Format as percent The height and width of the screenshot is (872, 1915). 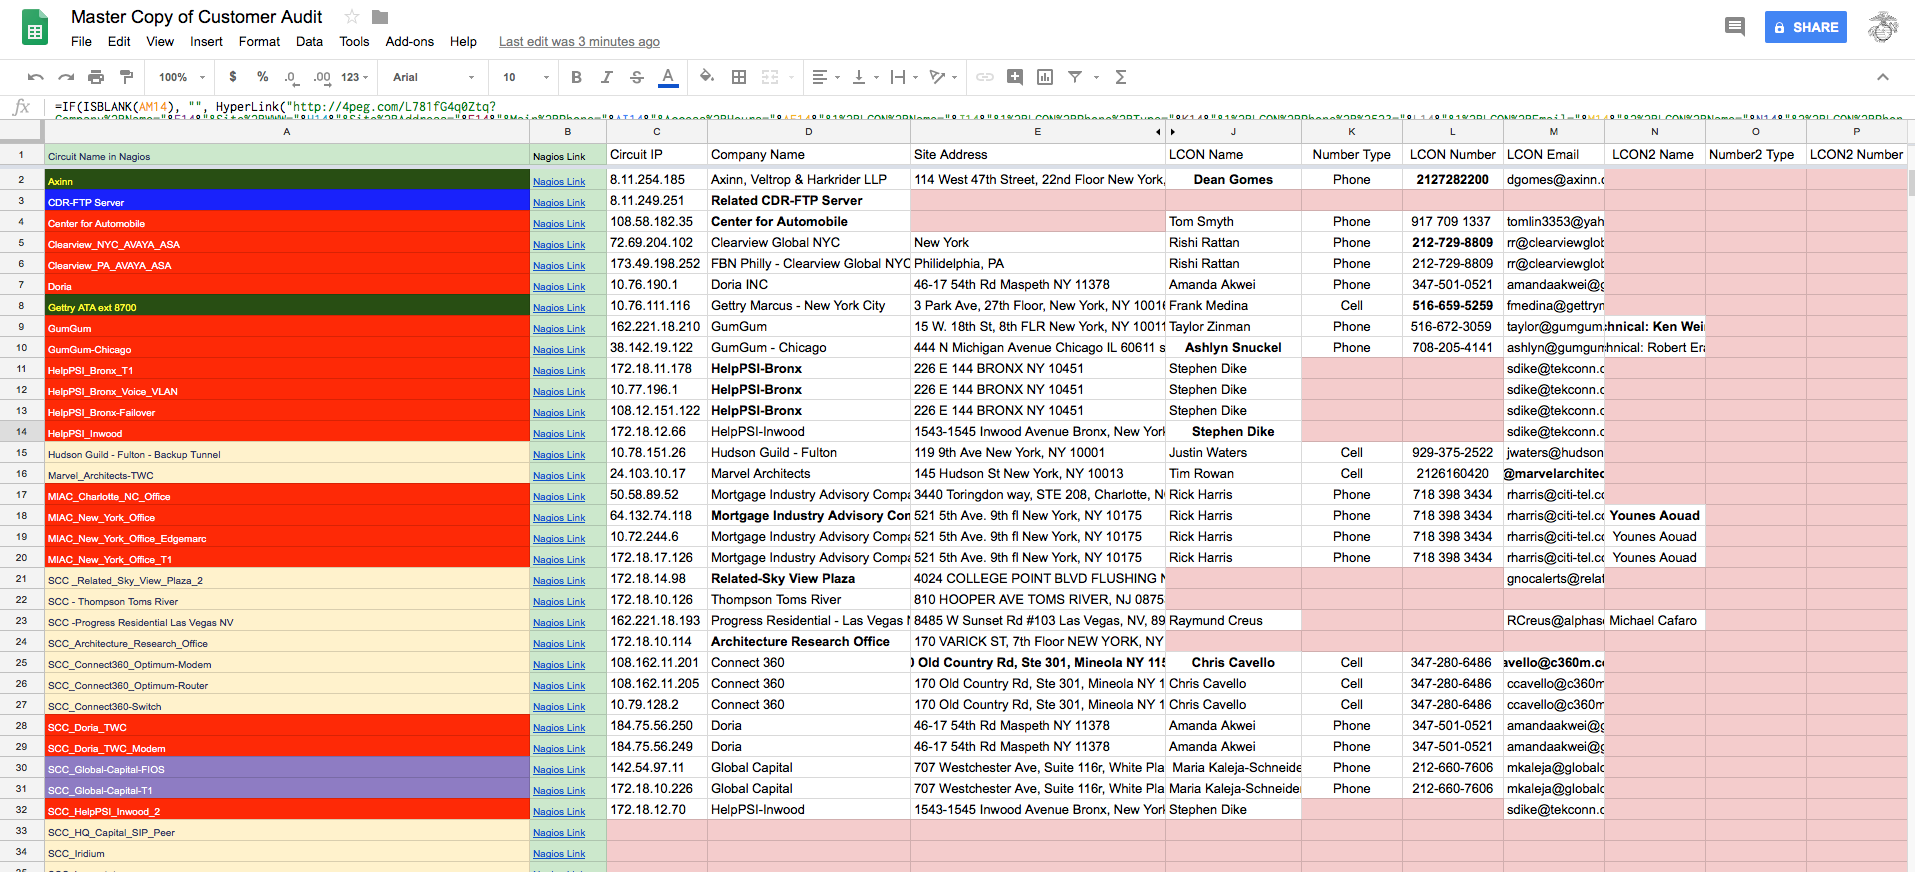pos(262,77)
